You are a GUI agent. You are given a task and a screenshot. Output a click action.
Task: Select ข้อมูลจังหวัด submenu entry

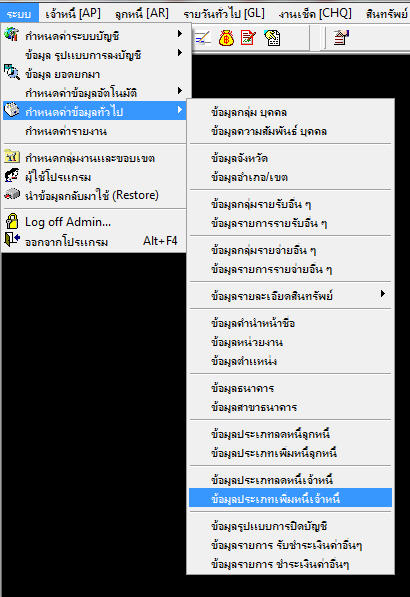click(x=290, y=158)
